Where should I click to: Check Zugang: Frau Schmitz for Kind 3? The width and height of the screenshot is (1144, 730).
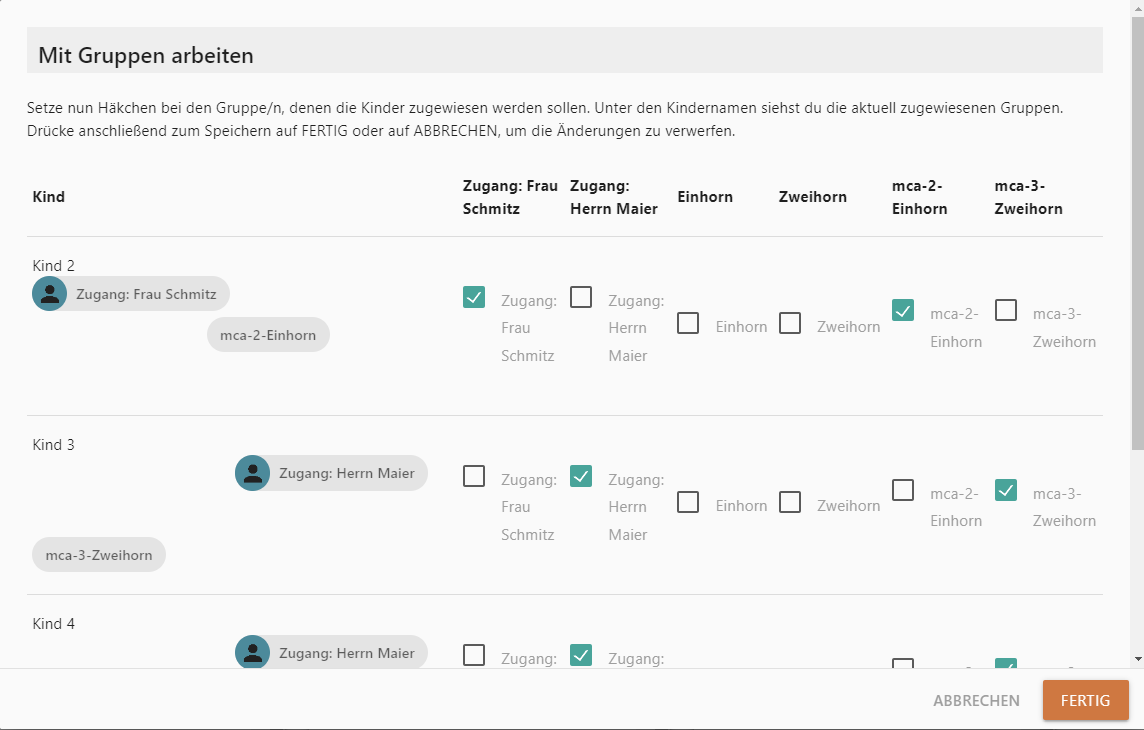(474, 476)
